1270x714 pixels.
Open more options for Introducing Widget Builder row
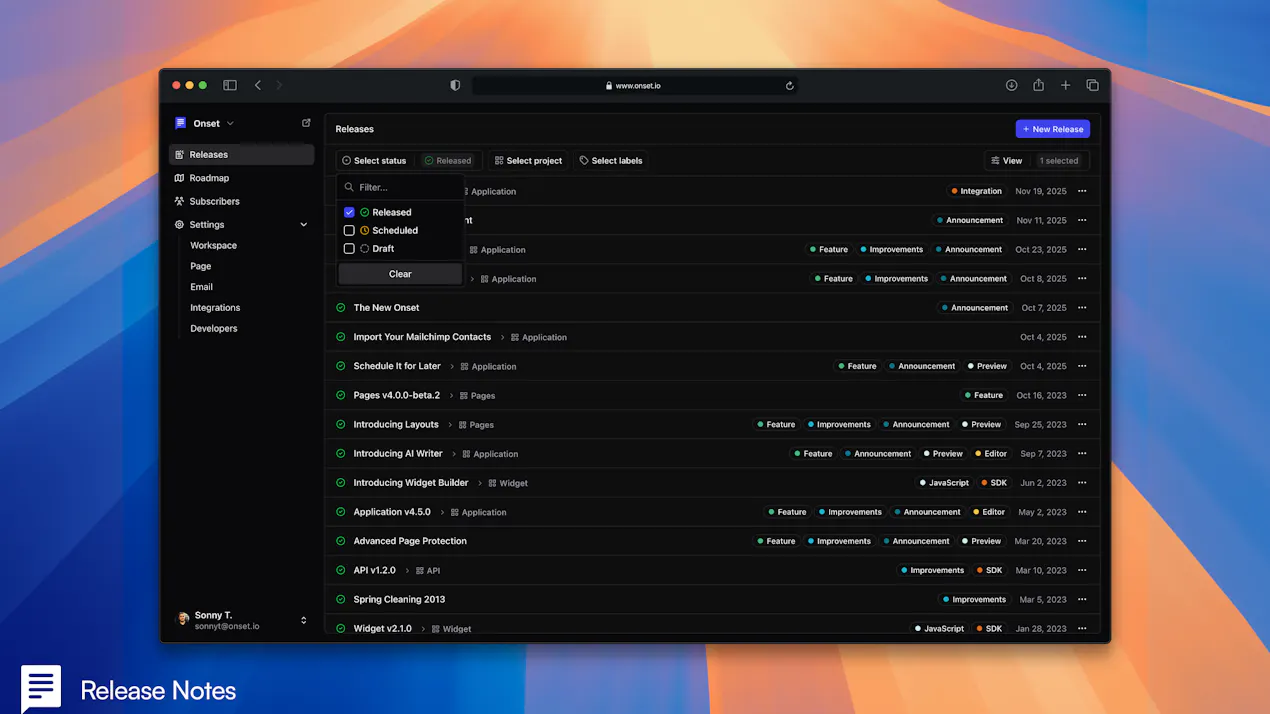1082,483
